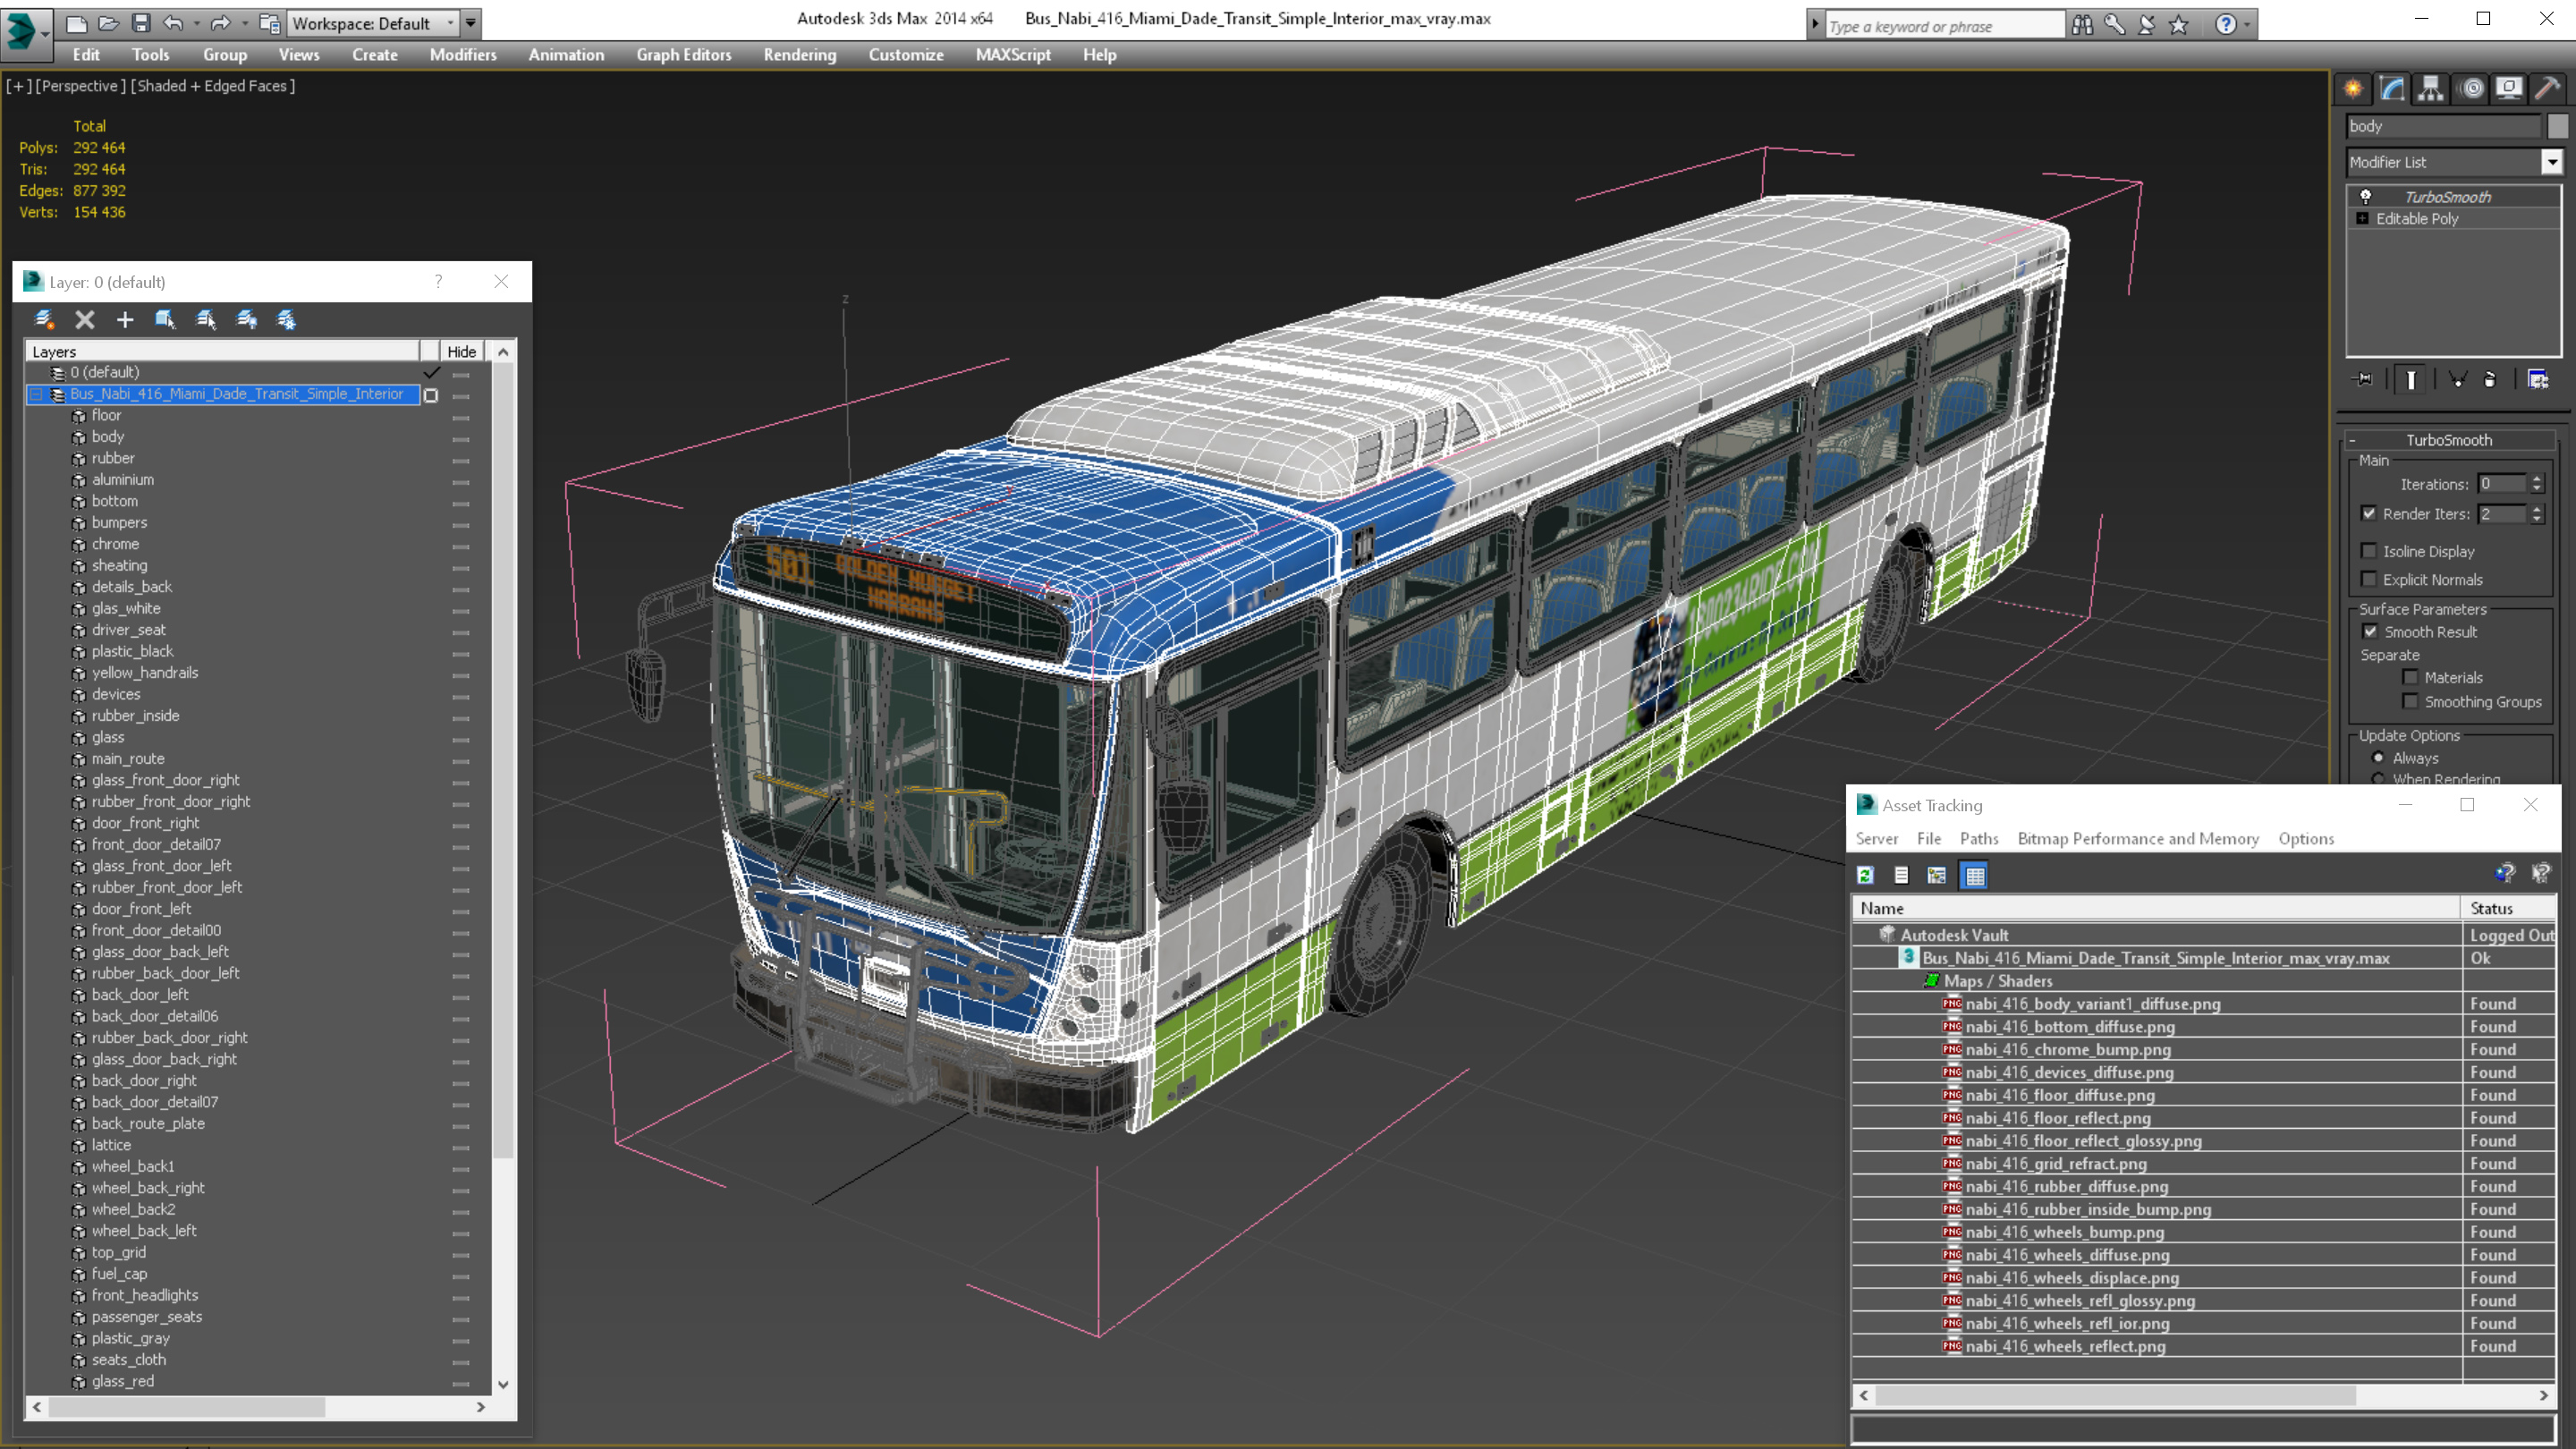Open the Create command panel tab
Image resolution: width=2576 pixels, height=1449 pixels.
coord(2353,88)
